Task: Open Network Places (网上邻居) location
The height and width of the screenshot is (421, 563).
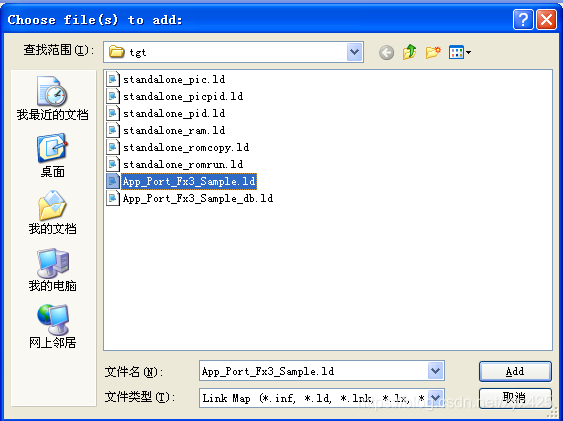Action: click(x=52, y=326)
